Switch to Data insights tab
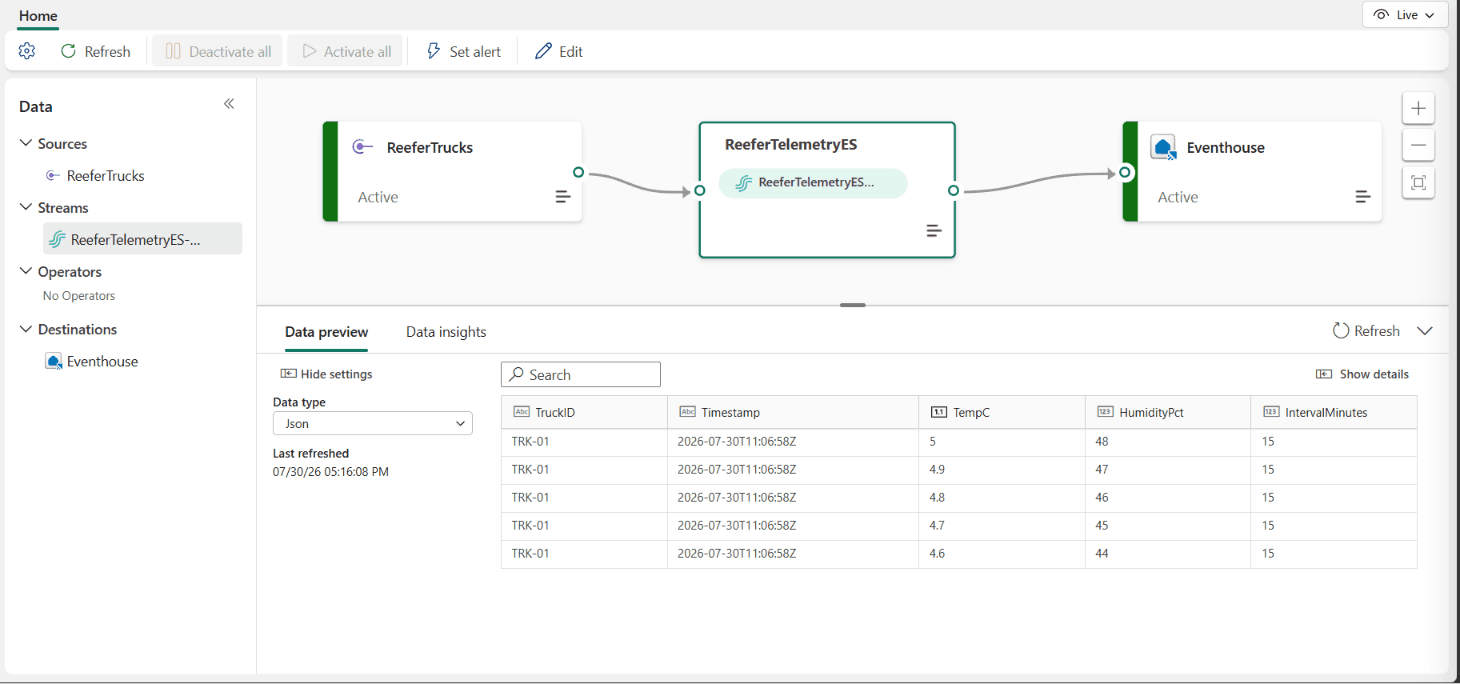 pos(446,332)
